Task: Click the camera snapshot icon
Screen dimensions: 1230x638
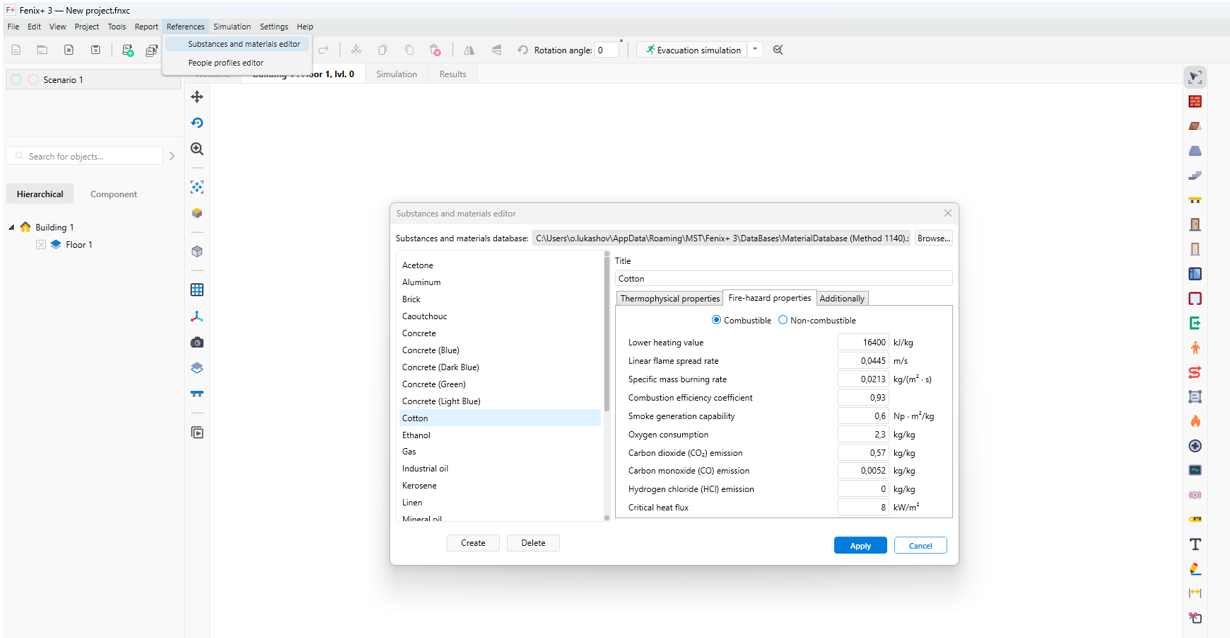Action: [197, 342]
